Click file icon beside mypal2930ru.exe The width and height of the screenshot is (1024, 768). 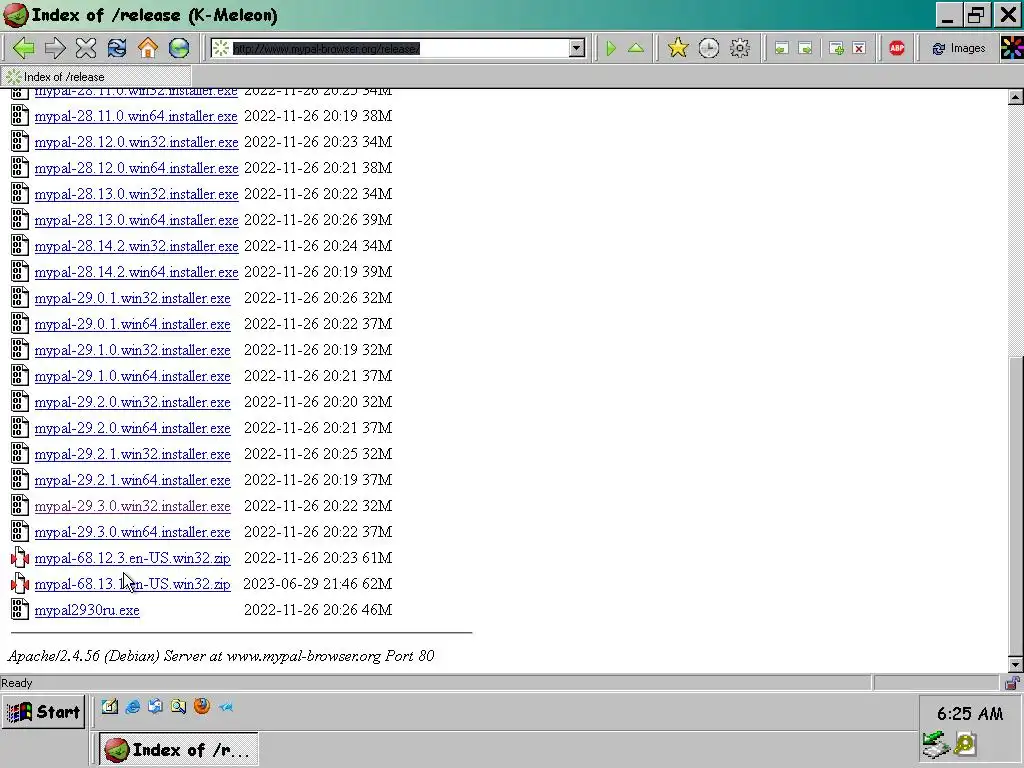pos(20,610)
